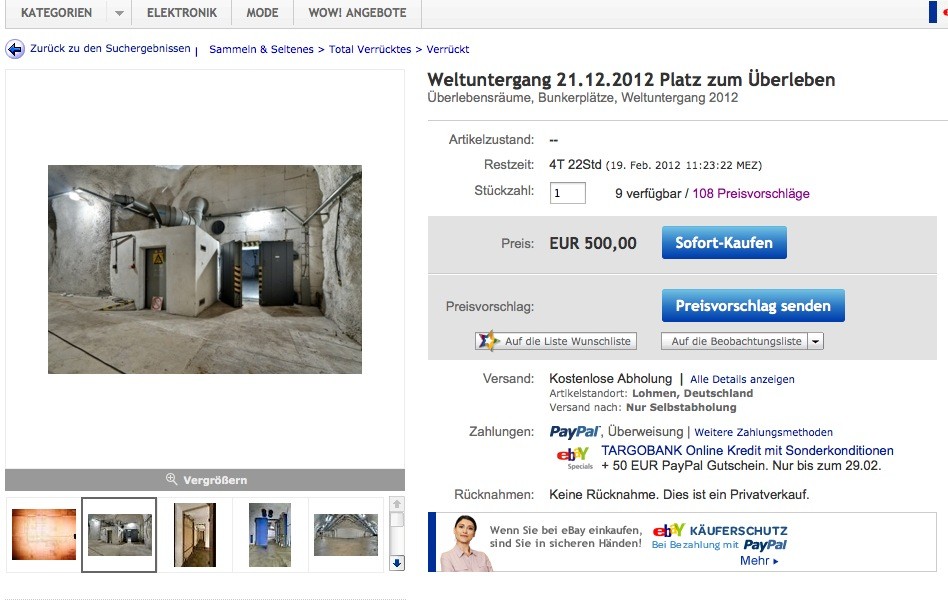Viewport: 948px width, 603px height.
Task: Click the Preisvorschlag senden button
Action: tap(753, 305)
